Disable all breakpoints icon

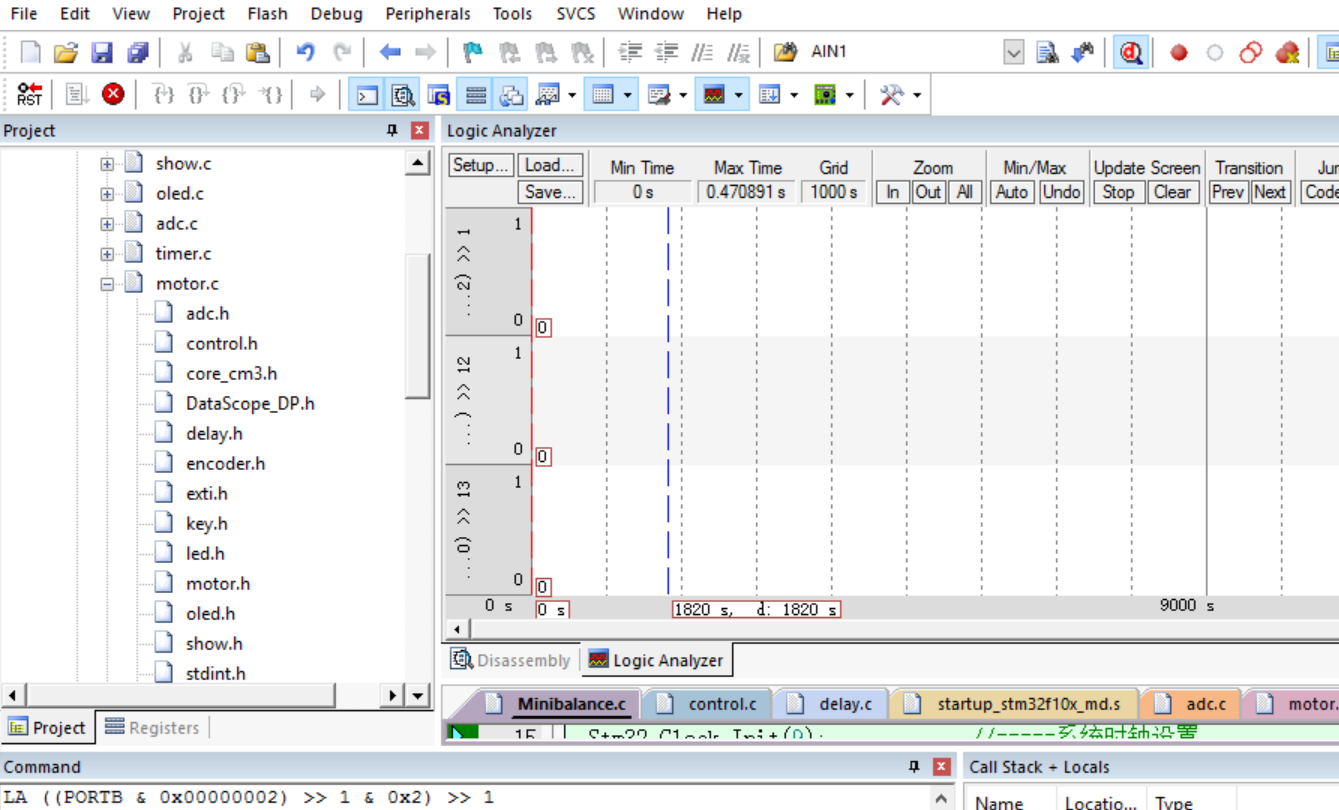1251,52
